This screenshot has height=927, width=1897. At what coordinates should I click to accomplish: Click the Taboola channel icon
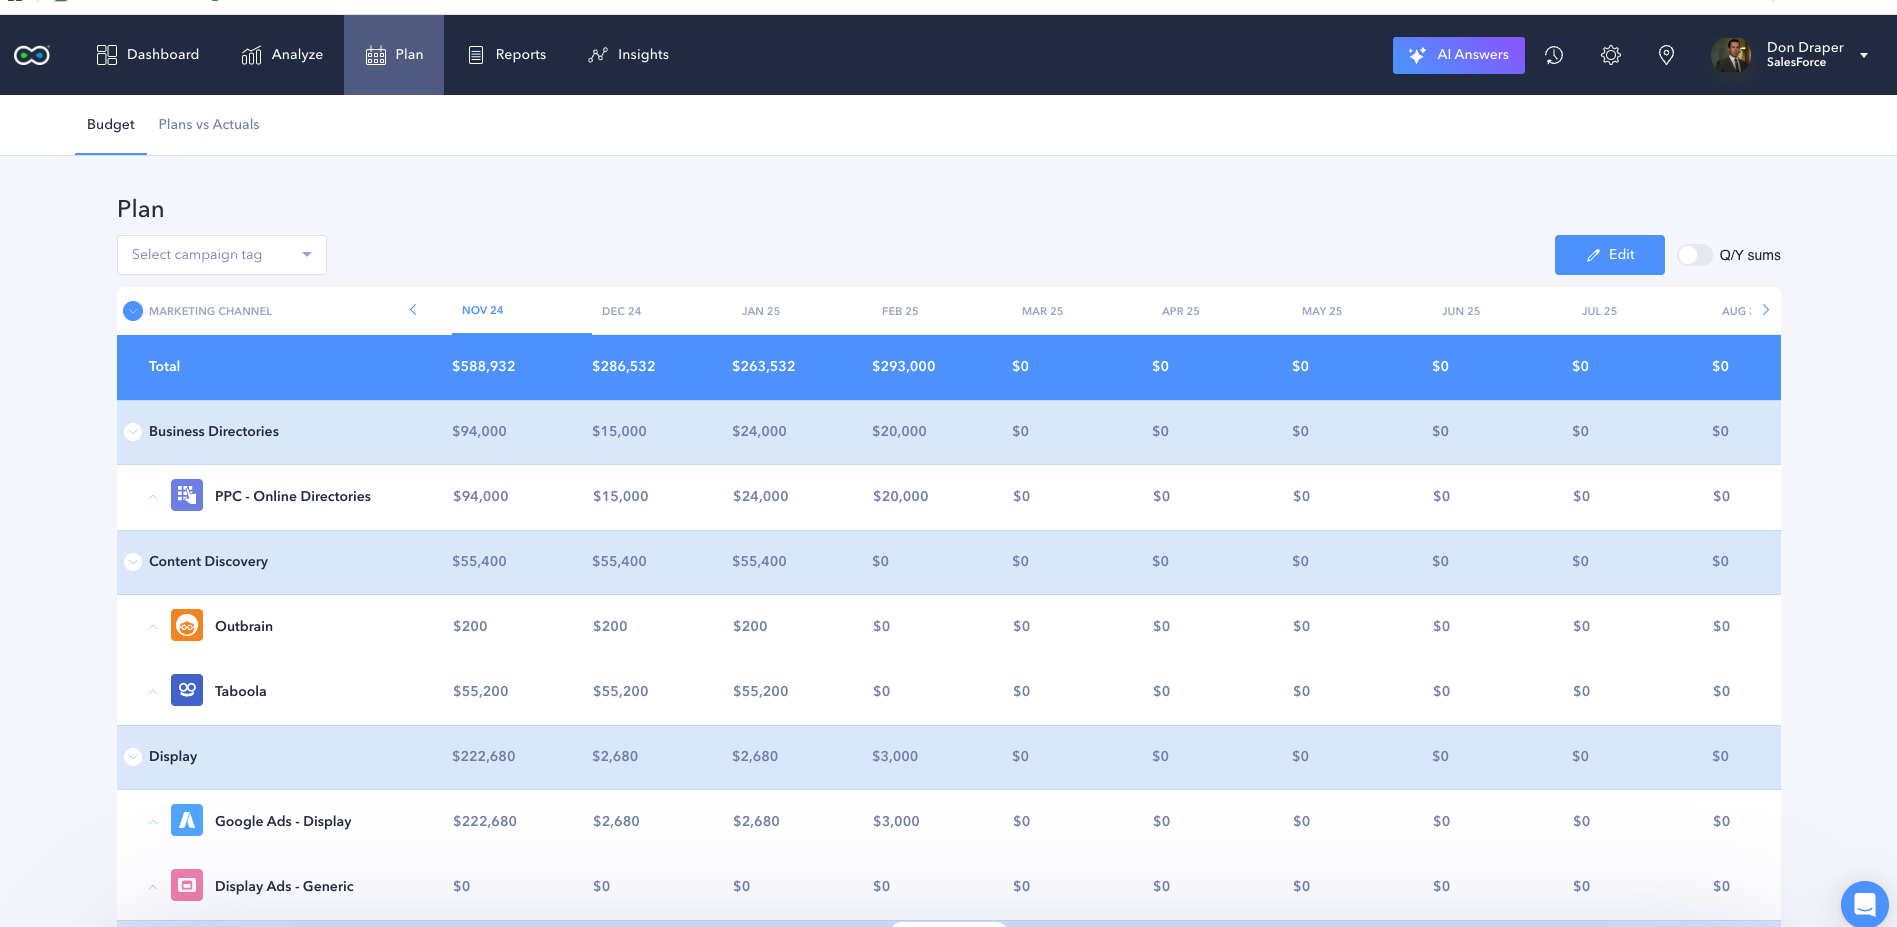(187, 690)
